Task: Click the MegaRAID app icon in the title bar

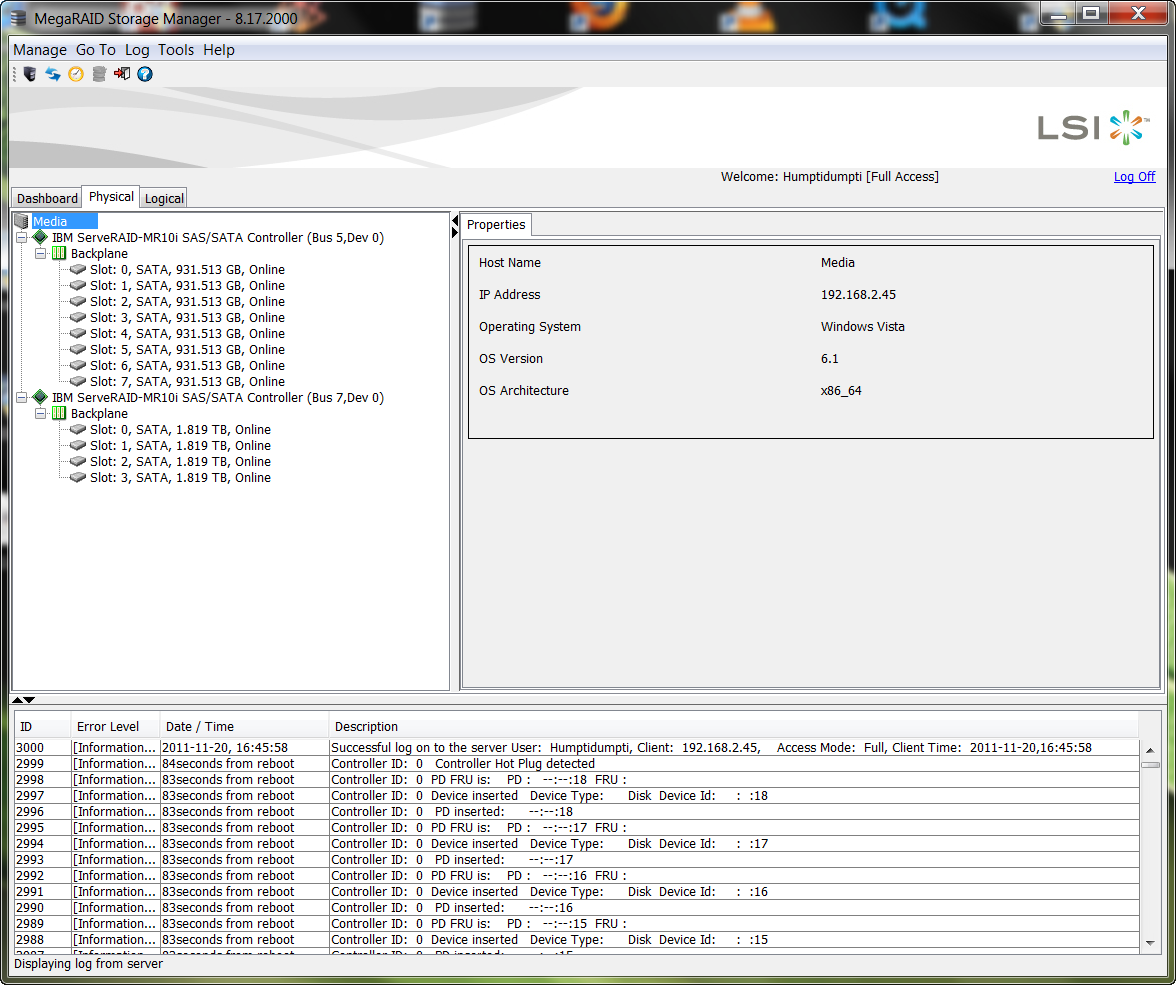Action: [x=18, y=18]
